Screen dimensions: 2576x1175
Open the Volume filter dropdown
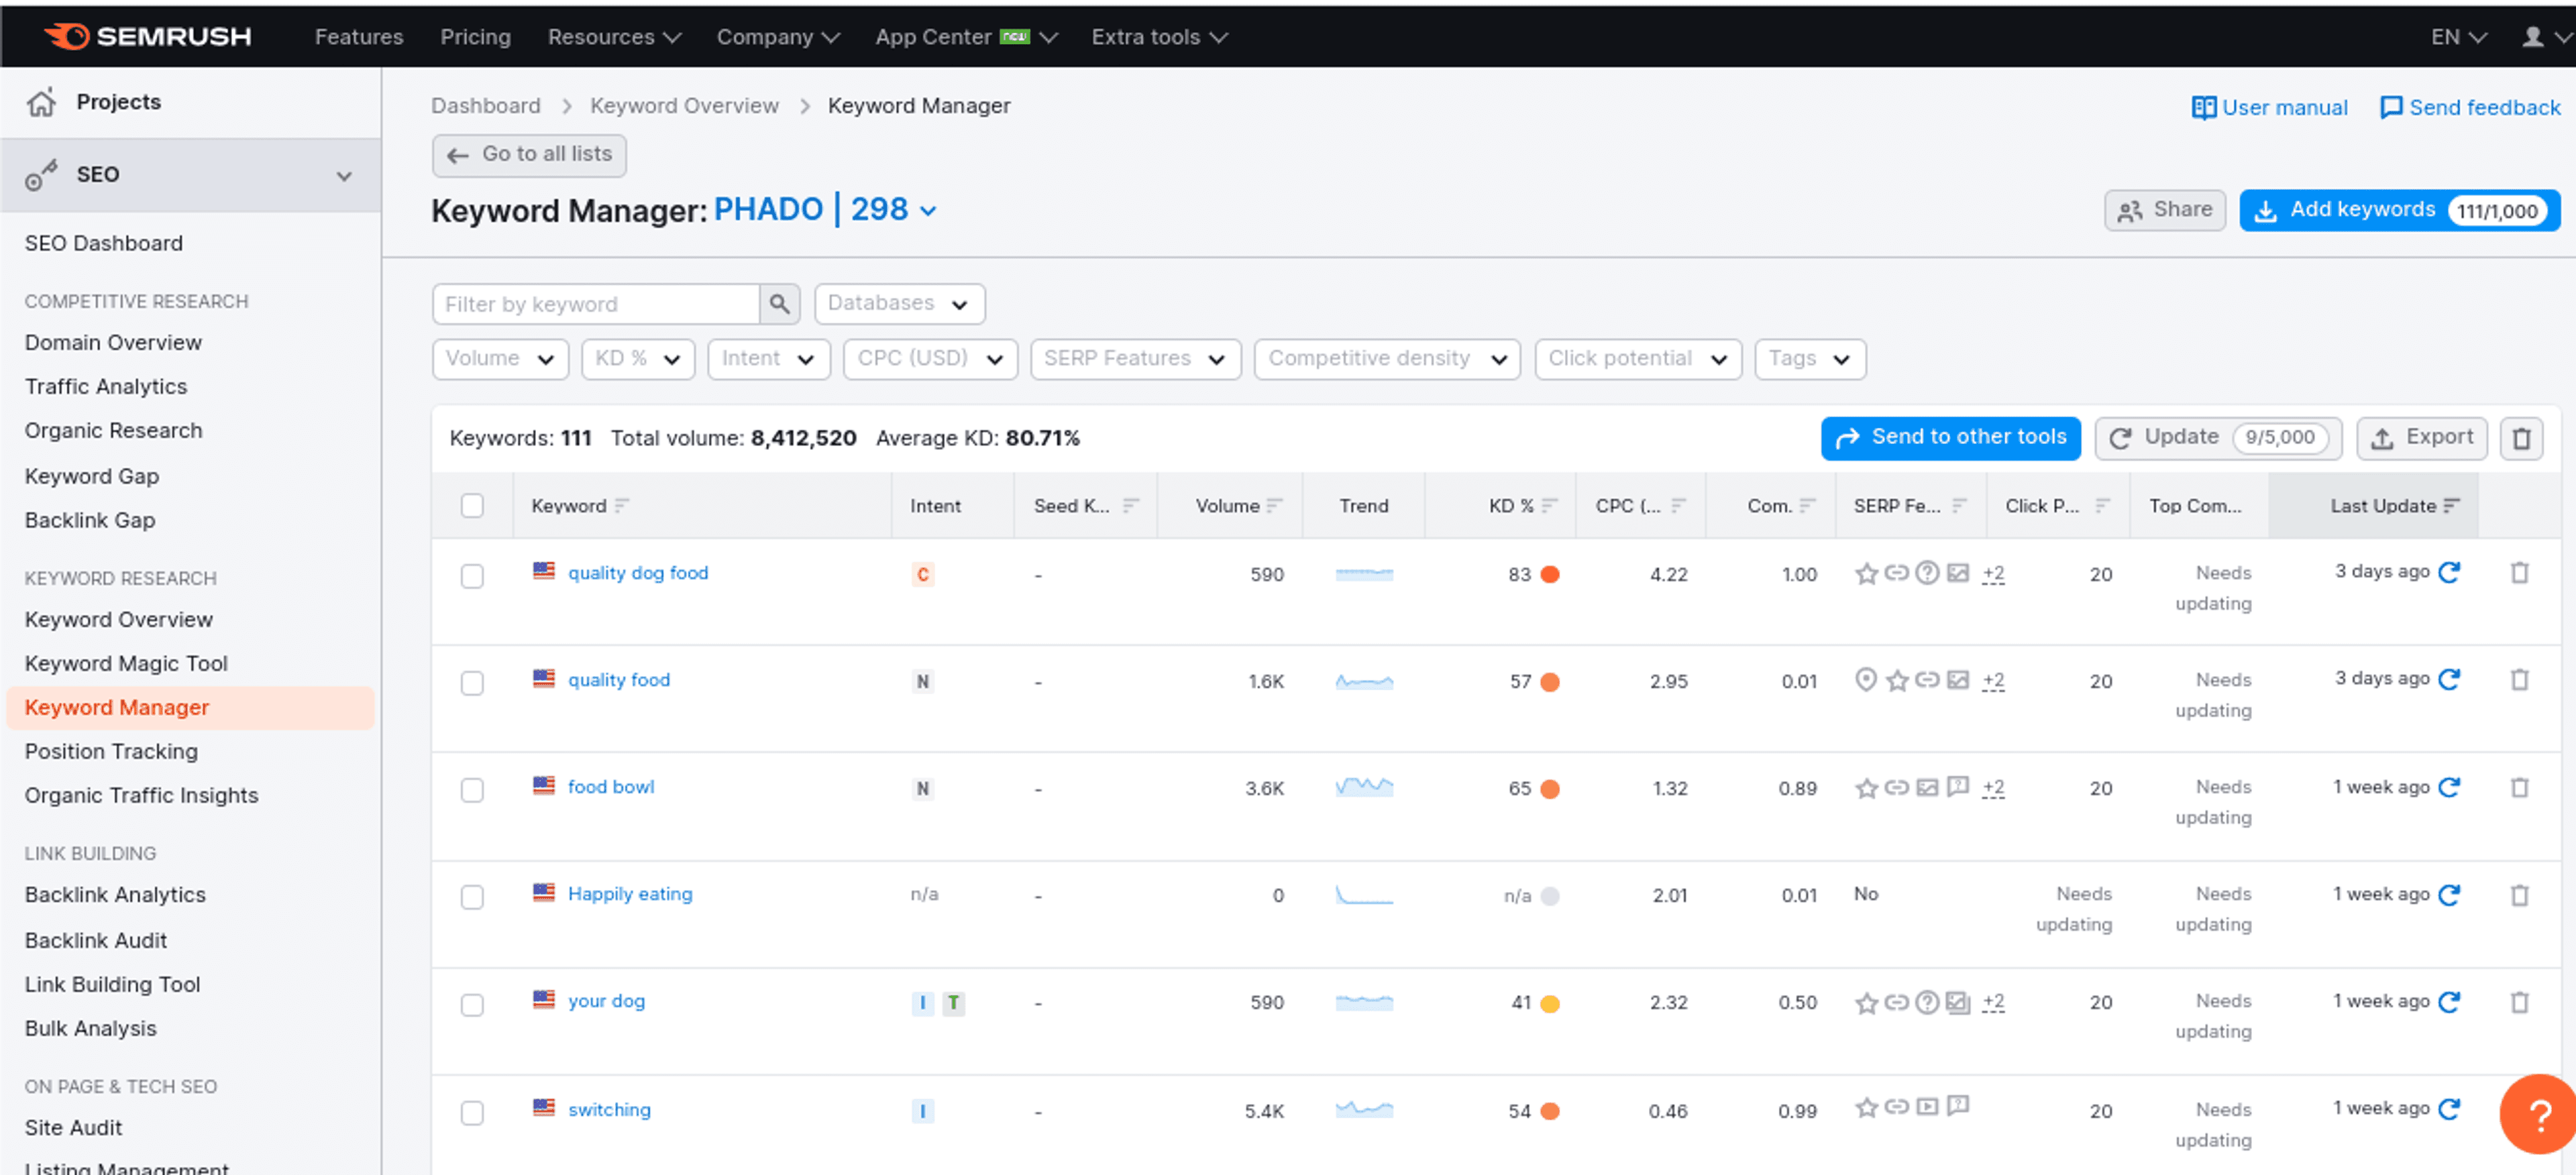click(500, 359)
